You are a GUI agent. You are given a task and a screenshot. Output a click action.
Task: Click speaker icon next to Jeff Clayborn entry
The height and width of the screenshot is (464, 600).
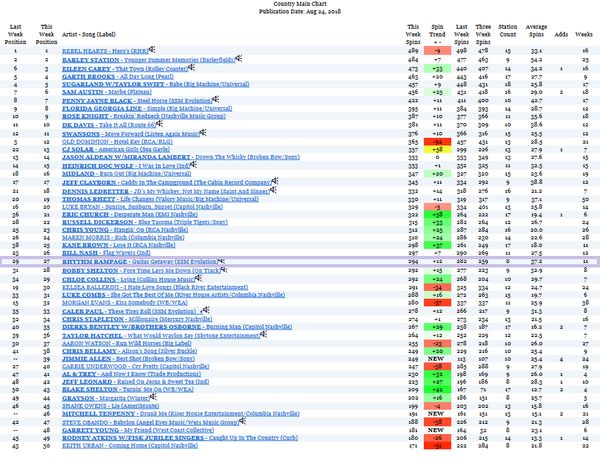[x=275, y=181]
